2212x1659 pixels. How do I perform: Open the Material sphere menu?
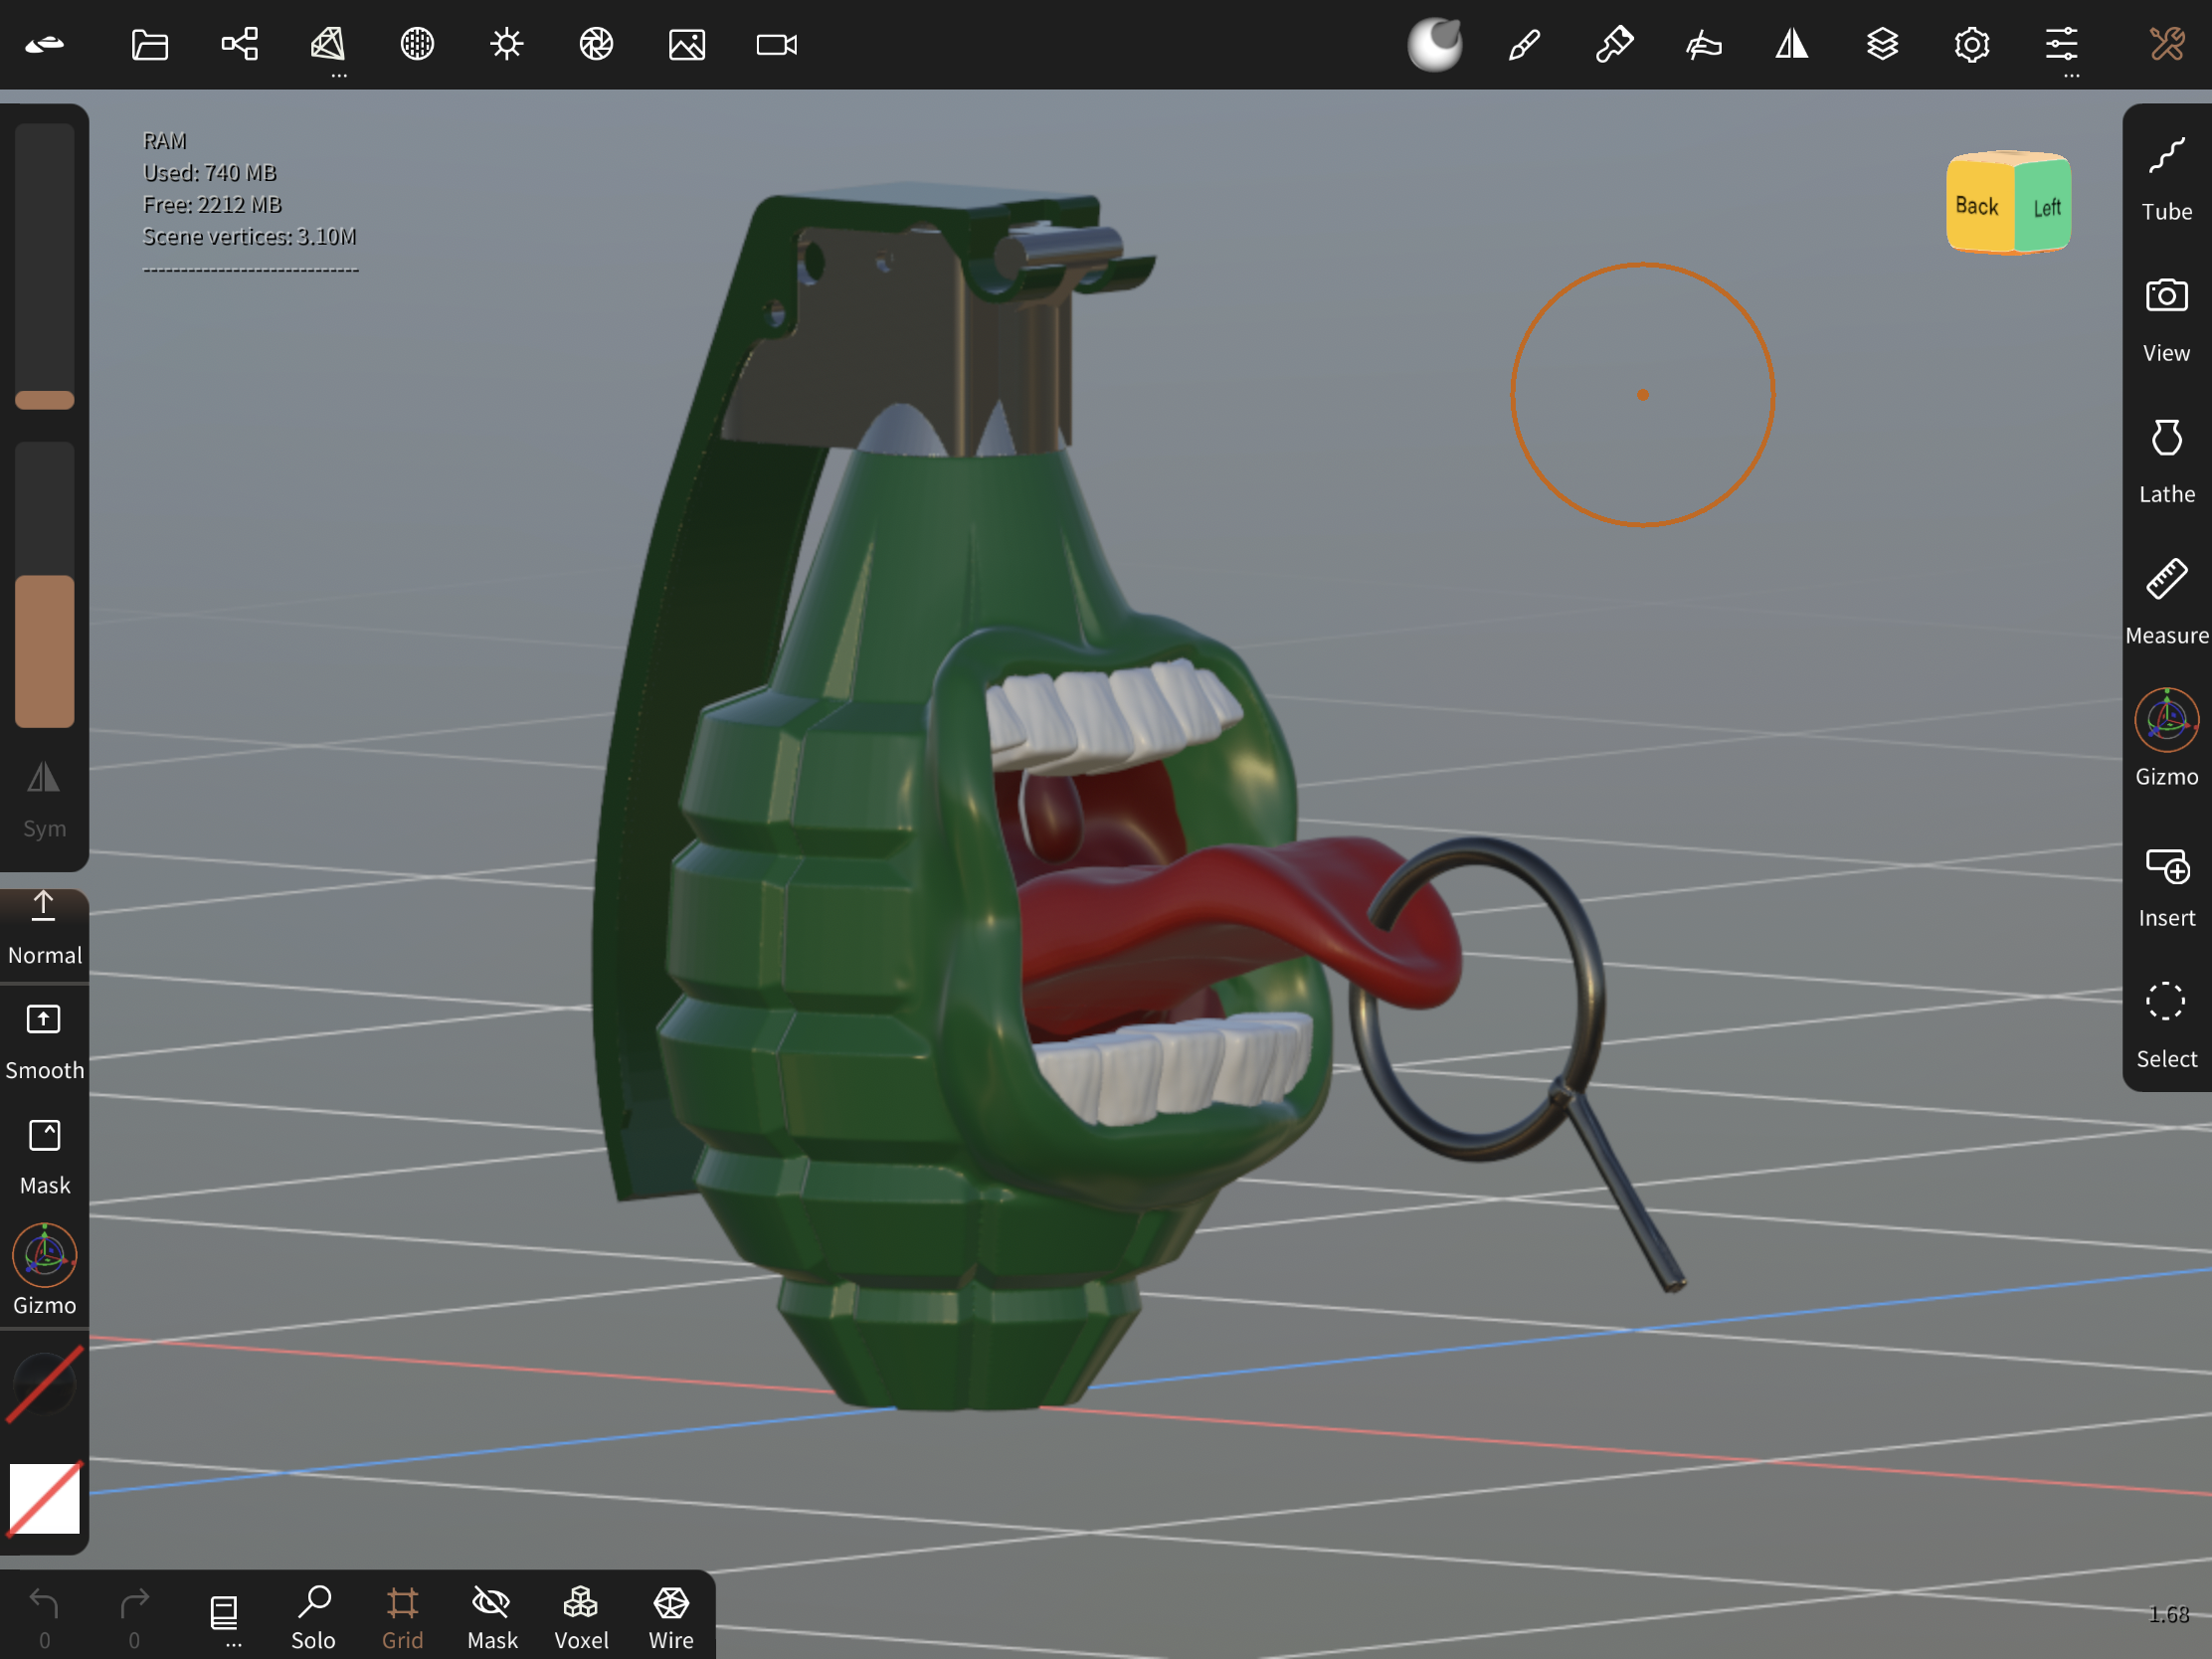click(x=417, y=44)
